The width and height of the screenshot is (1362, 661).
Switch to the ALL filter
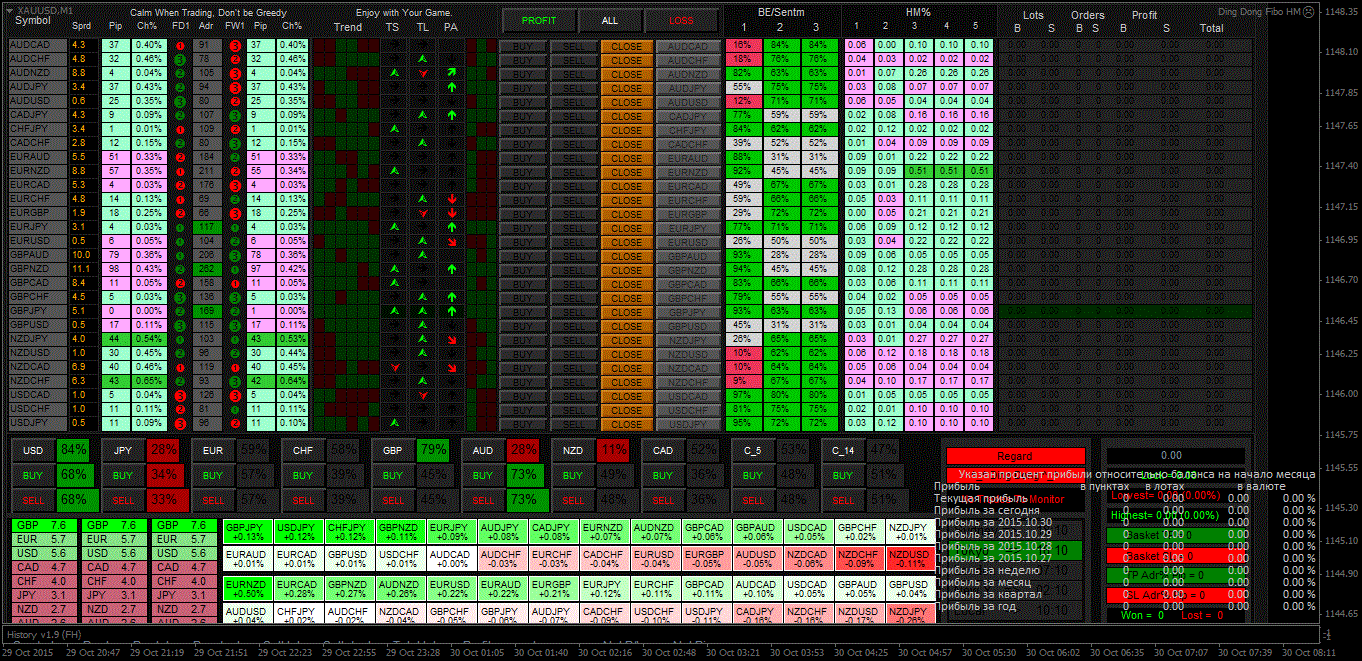pos(610,20)
